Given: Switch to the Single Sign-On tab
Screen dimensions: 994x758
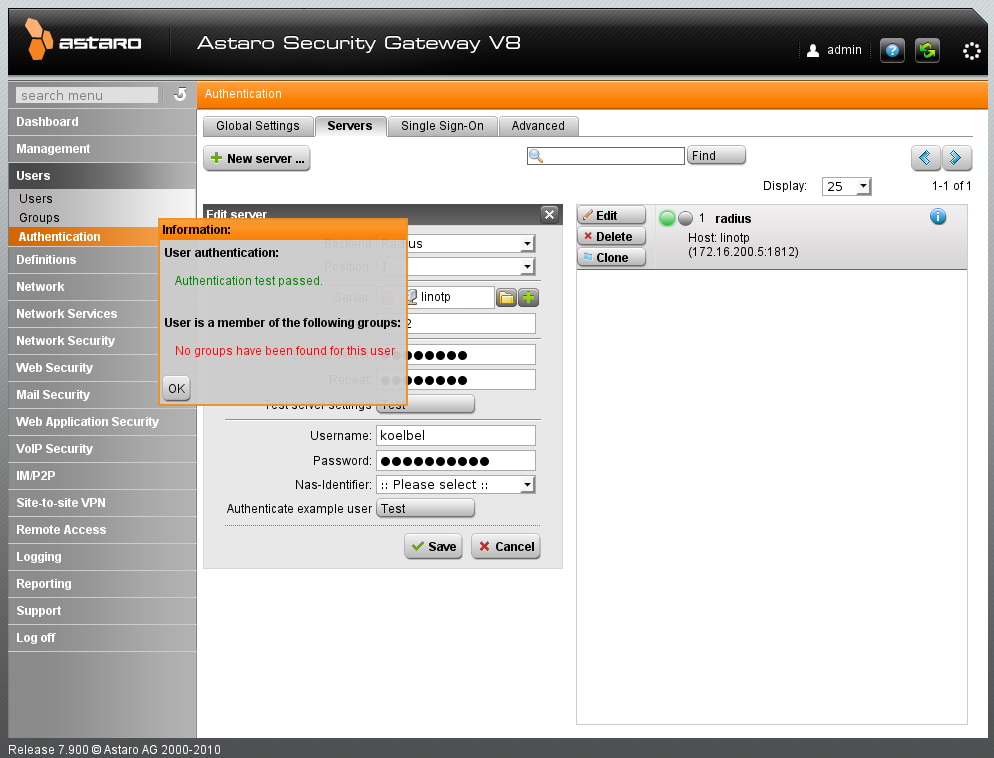Looking at the screenshot, I should (x=442, y=126).
